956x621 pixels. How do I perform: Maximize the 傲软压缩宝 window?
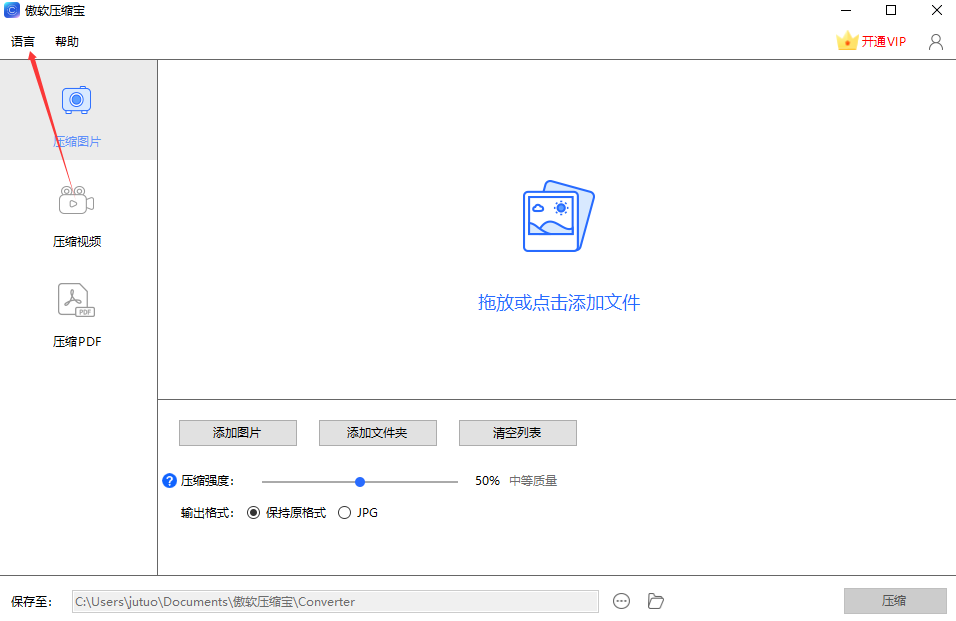click(891, 10)
